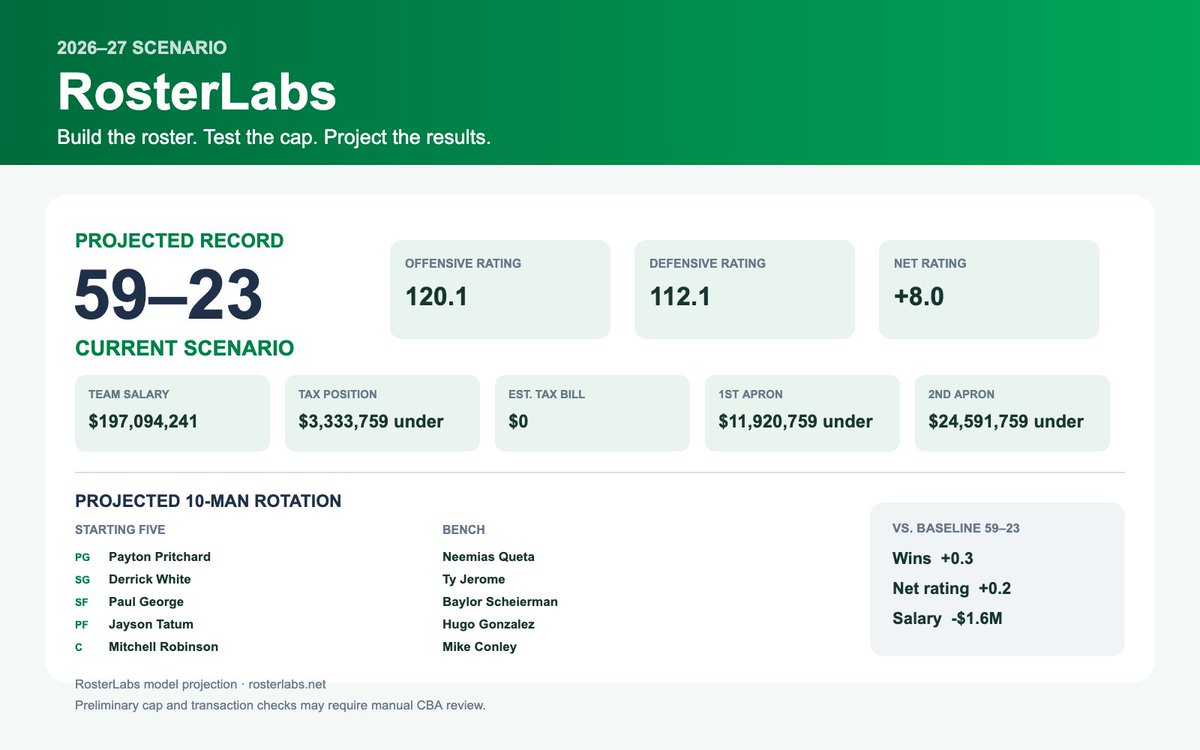
Task: Select starter Mitchell Robinson
Action: (x=163, y=647)
